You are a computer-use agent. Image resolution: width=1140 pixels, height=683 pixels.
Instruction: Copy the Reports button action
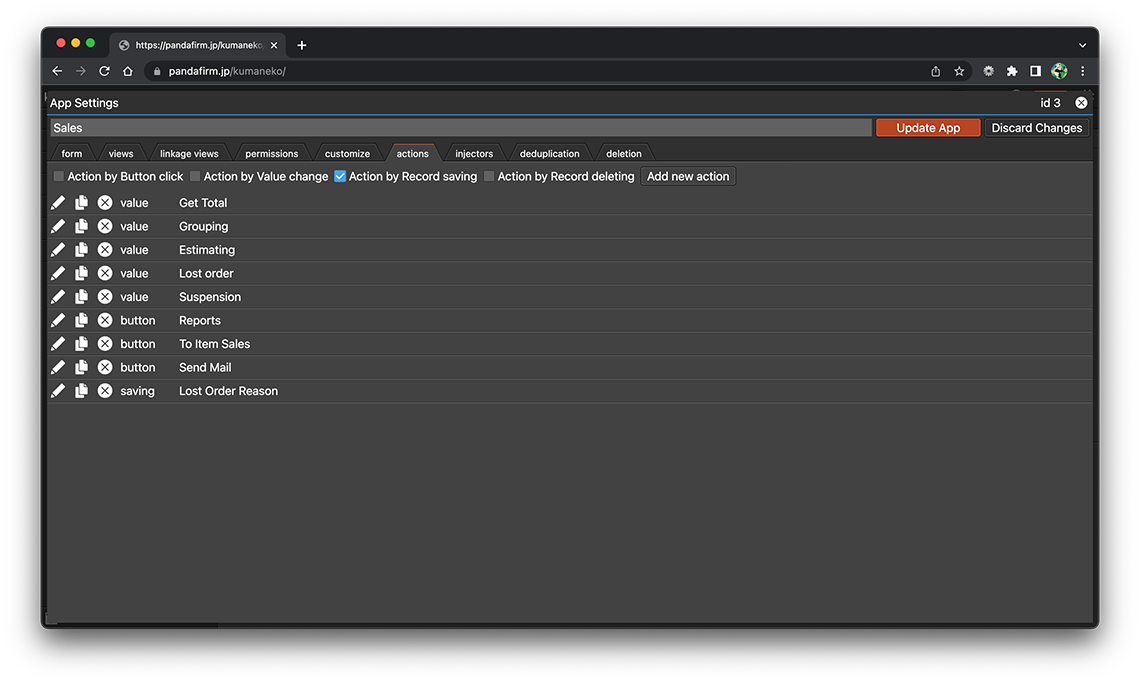pos(82,320)
